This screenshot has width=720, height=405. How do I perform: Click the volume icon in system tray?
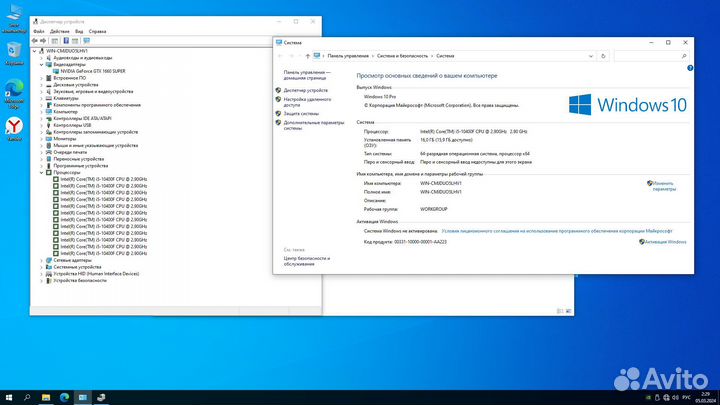[675, 398]
